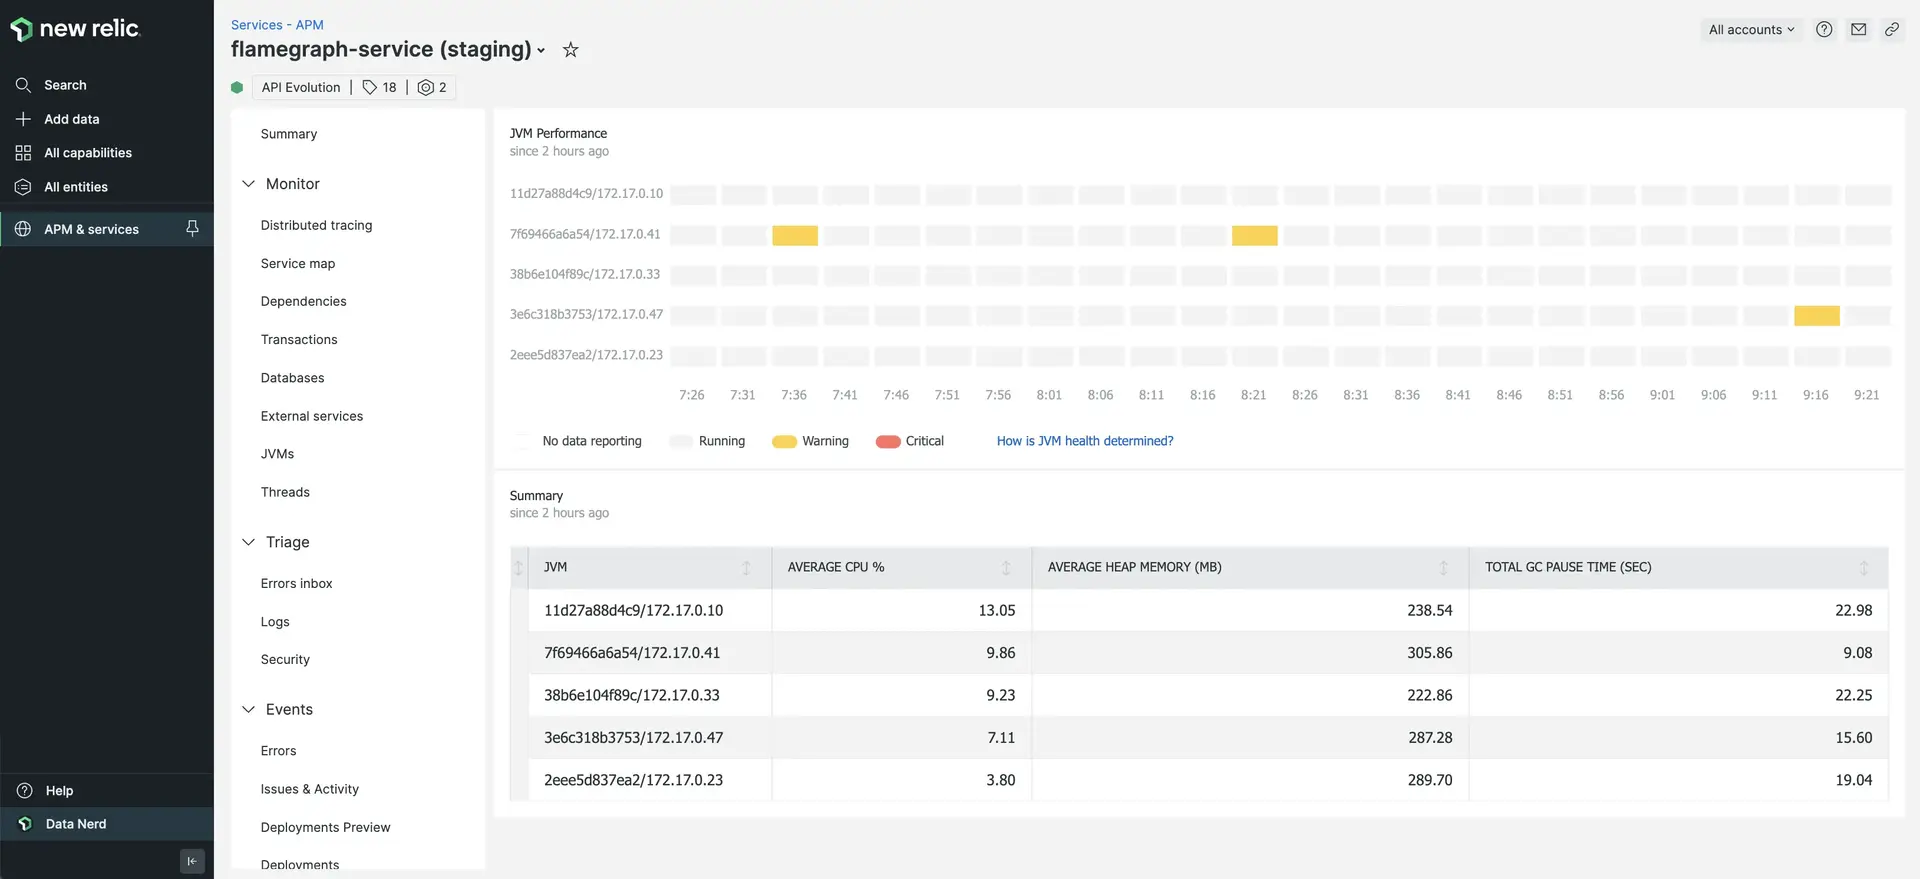Click the green health status indicator
1920x879 pixels.
pyautogui.click(x=237, y=87)
